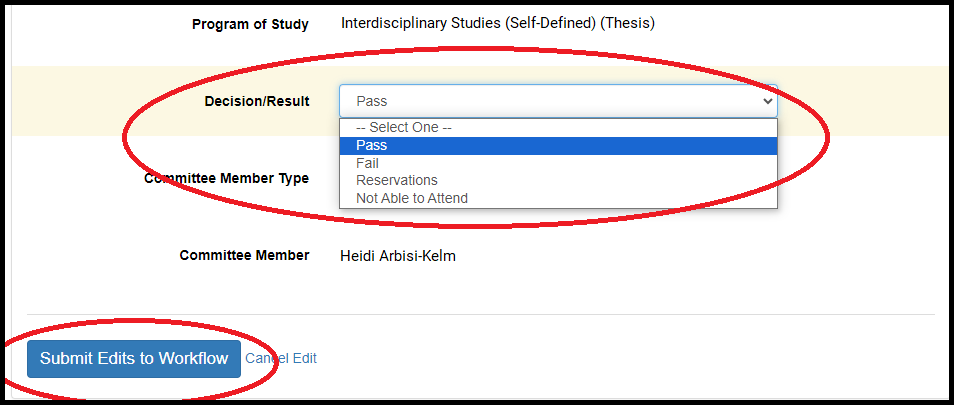Click the 'Pass' text in the closed select box
Image resolution: width=954 pixels, height=405 pixels.
(371, 101)
